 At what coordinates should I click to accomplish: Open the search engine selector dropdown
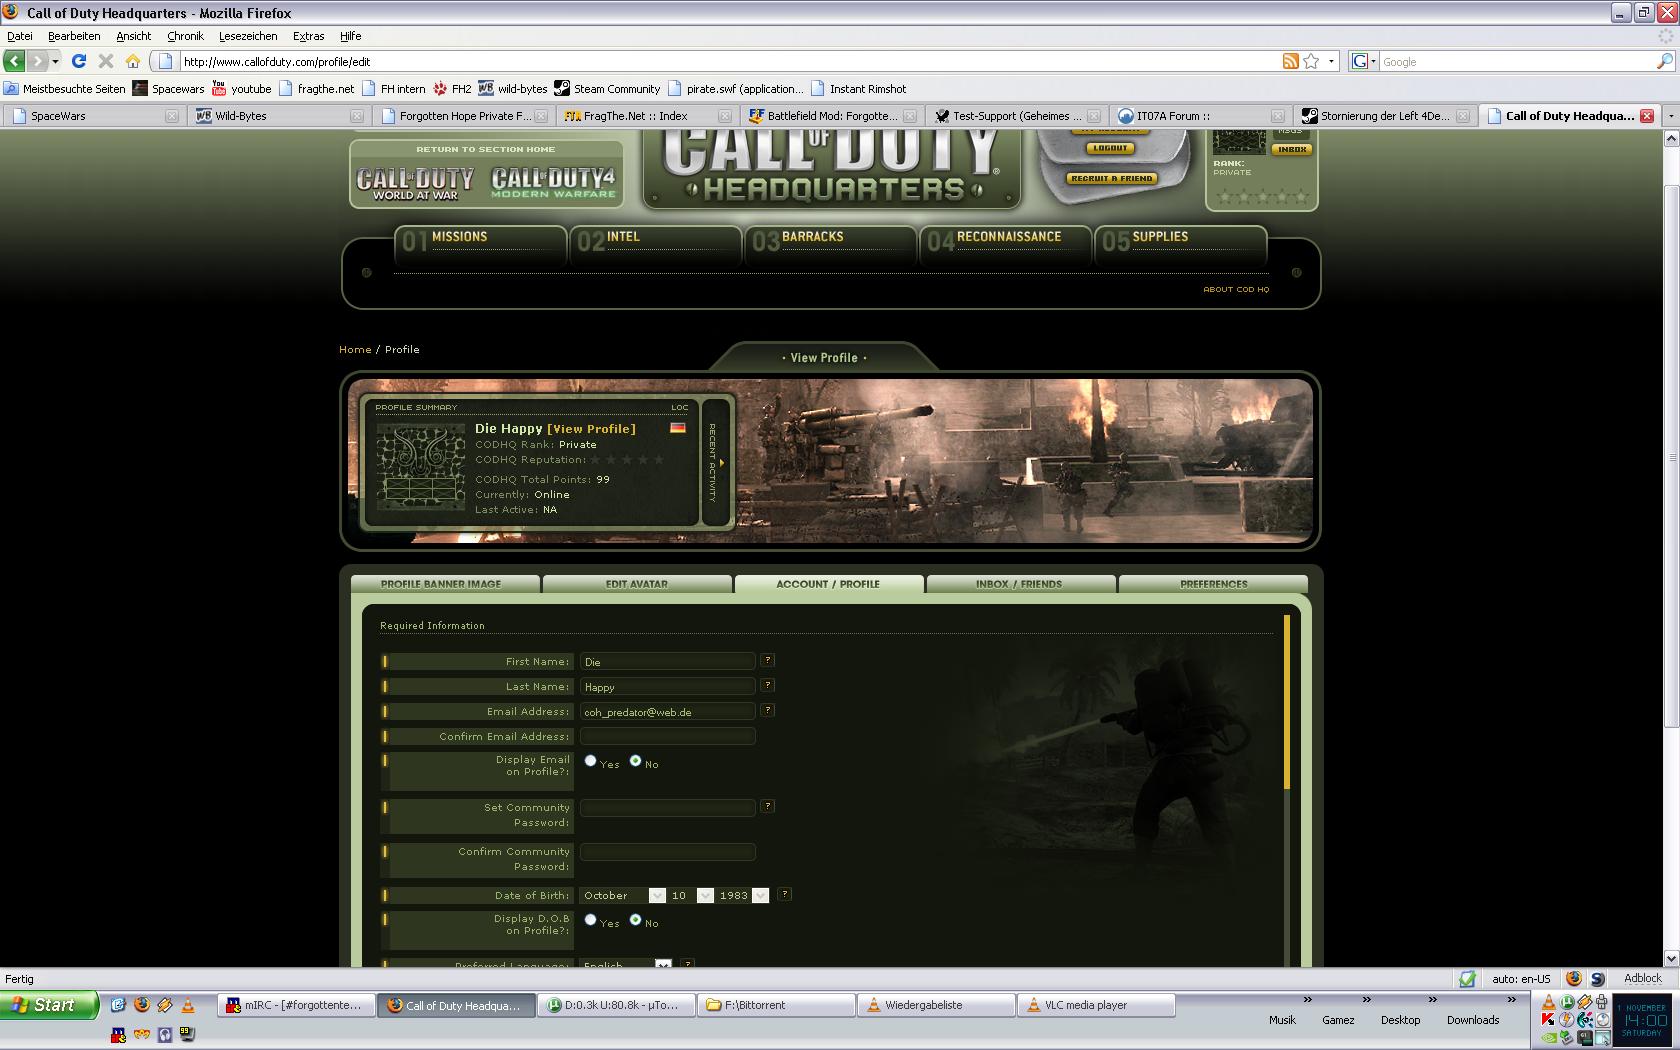coord(1364,61)
